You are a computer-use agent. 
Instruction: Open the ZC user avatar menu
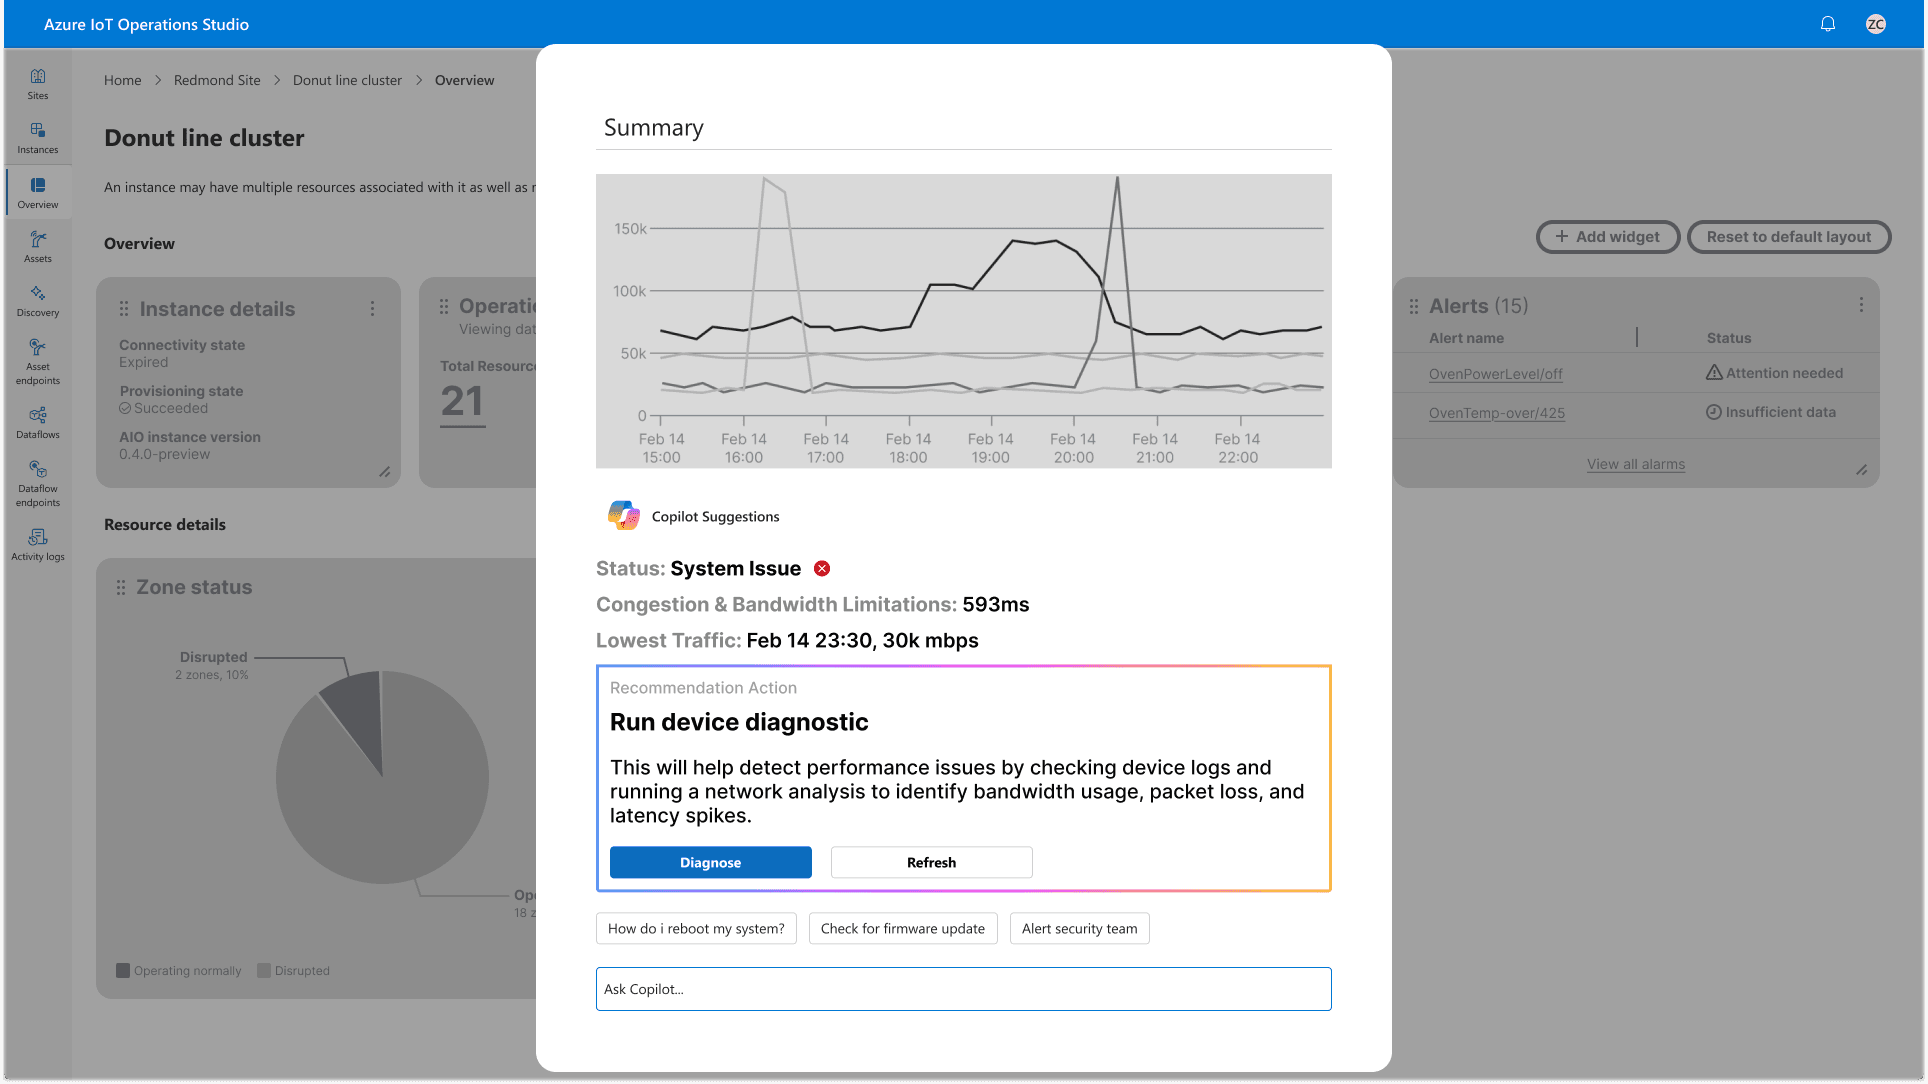pos(1876,24)
